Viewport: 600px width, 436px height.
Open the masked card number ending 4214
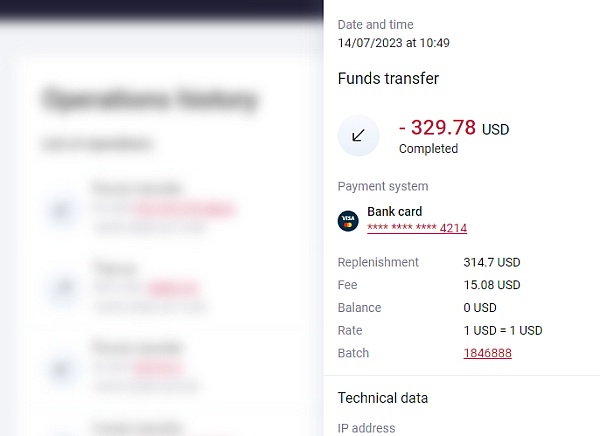click(417, 228)
